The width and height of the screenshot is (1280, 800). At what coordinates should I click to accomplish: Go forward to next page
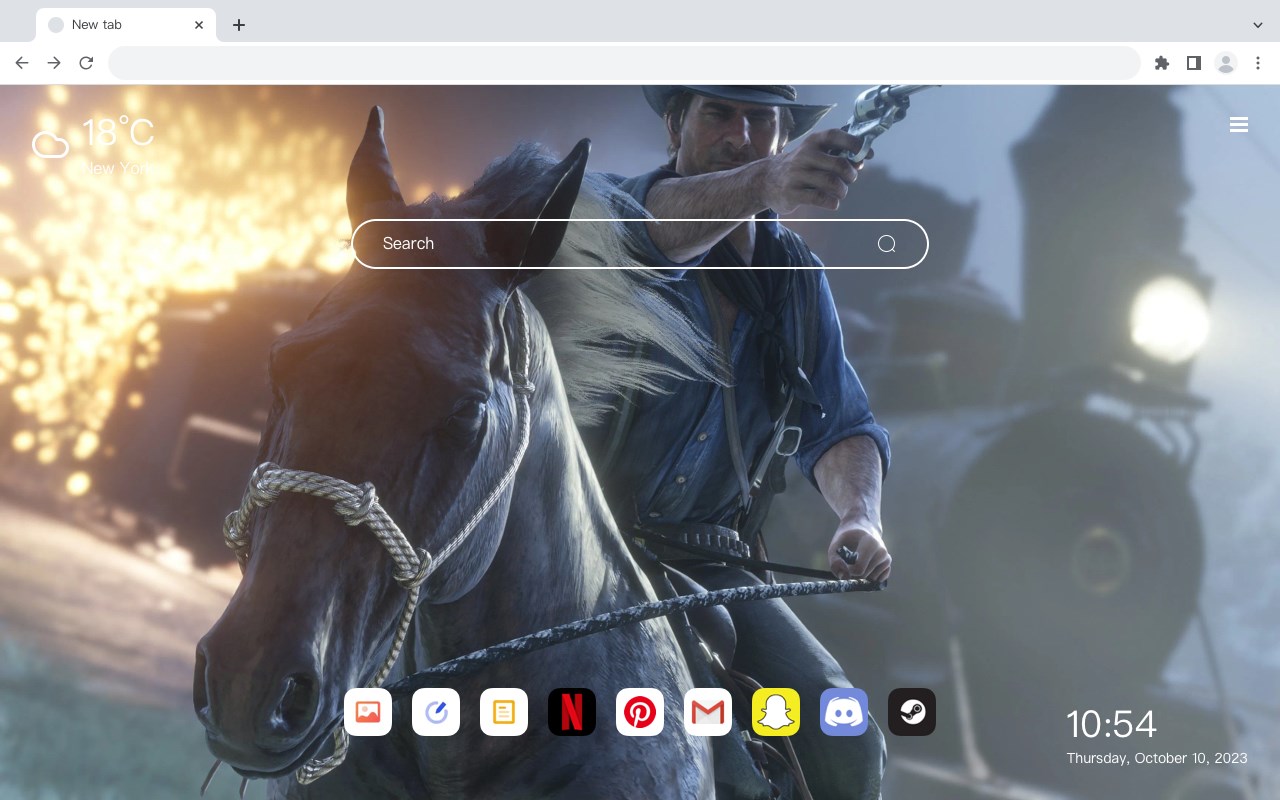coord(54,63)
